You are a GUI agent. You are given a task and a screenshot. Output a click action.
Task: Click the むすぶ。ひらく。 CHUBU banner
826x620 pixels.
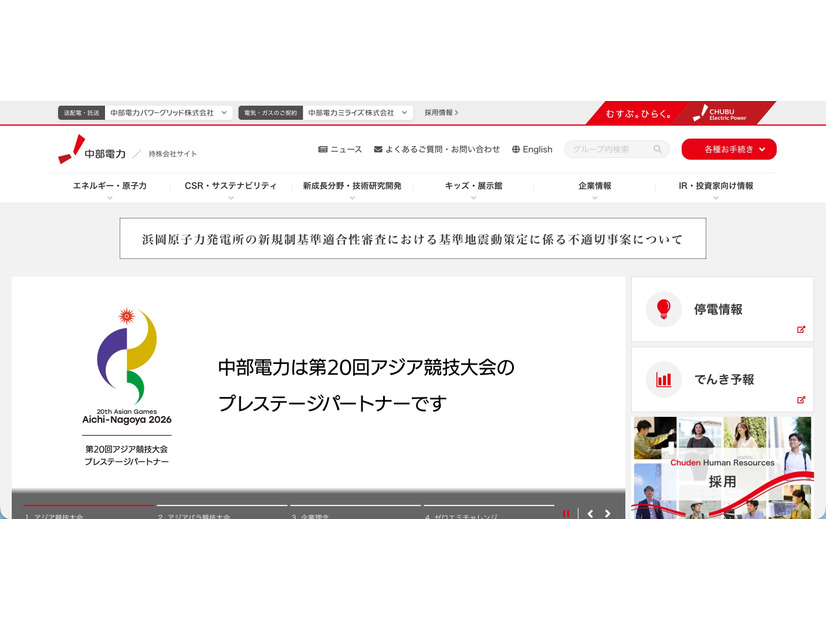click(681, 113)
